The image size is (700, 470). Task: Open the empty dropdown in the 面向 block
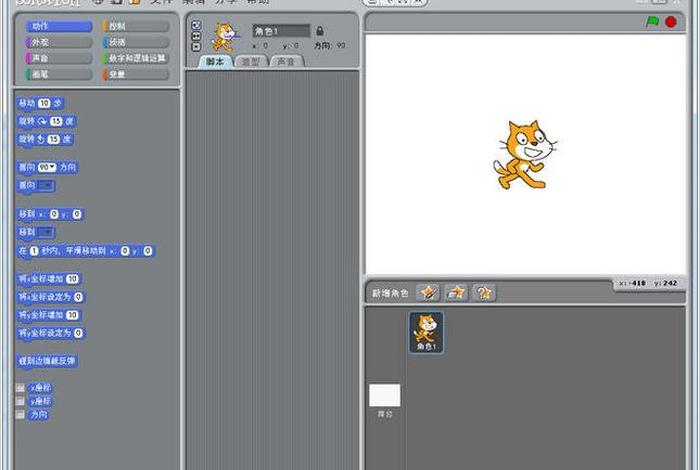(x=46, y=185)
